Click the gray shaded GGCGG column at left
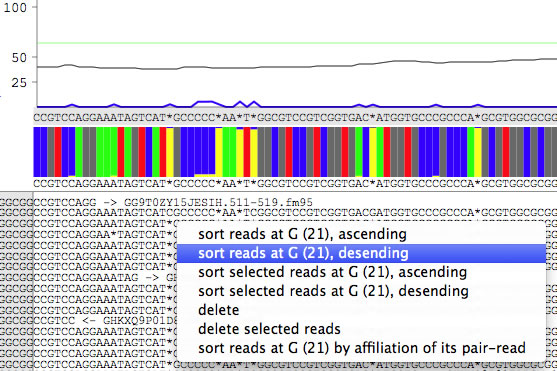557x371 pixels. point(17,281)
